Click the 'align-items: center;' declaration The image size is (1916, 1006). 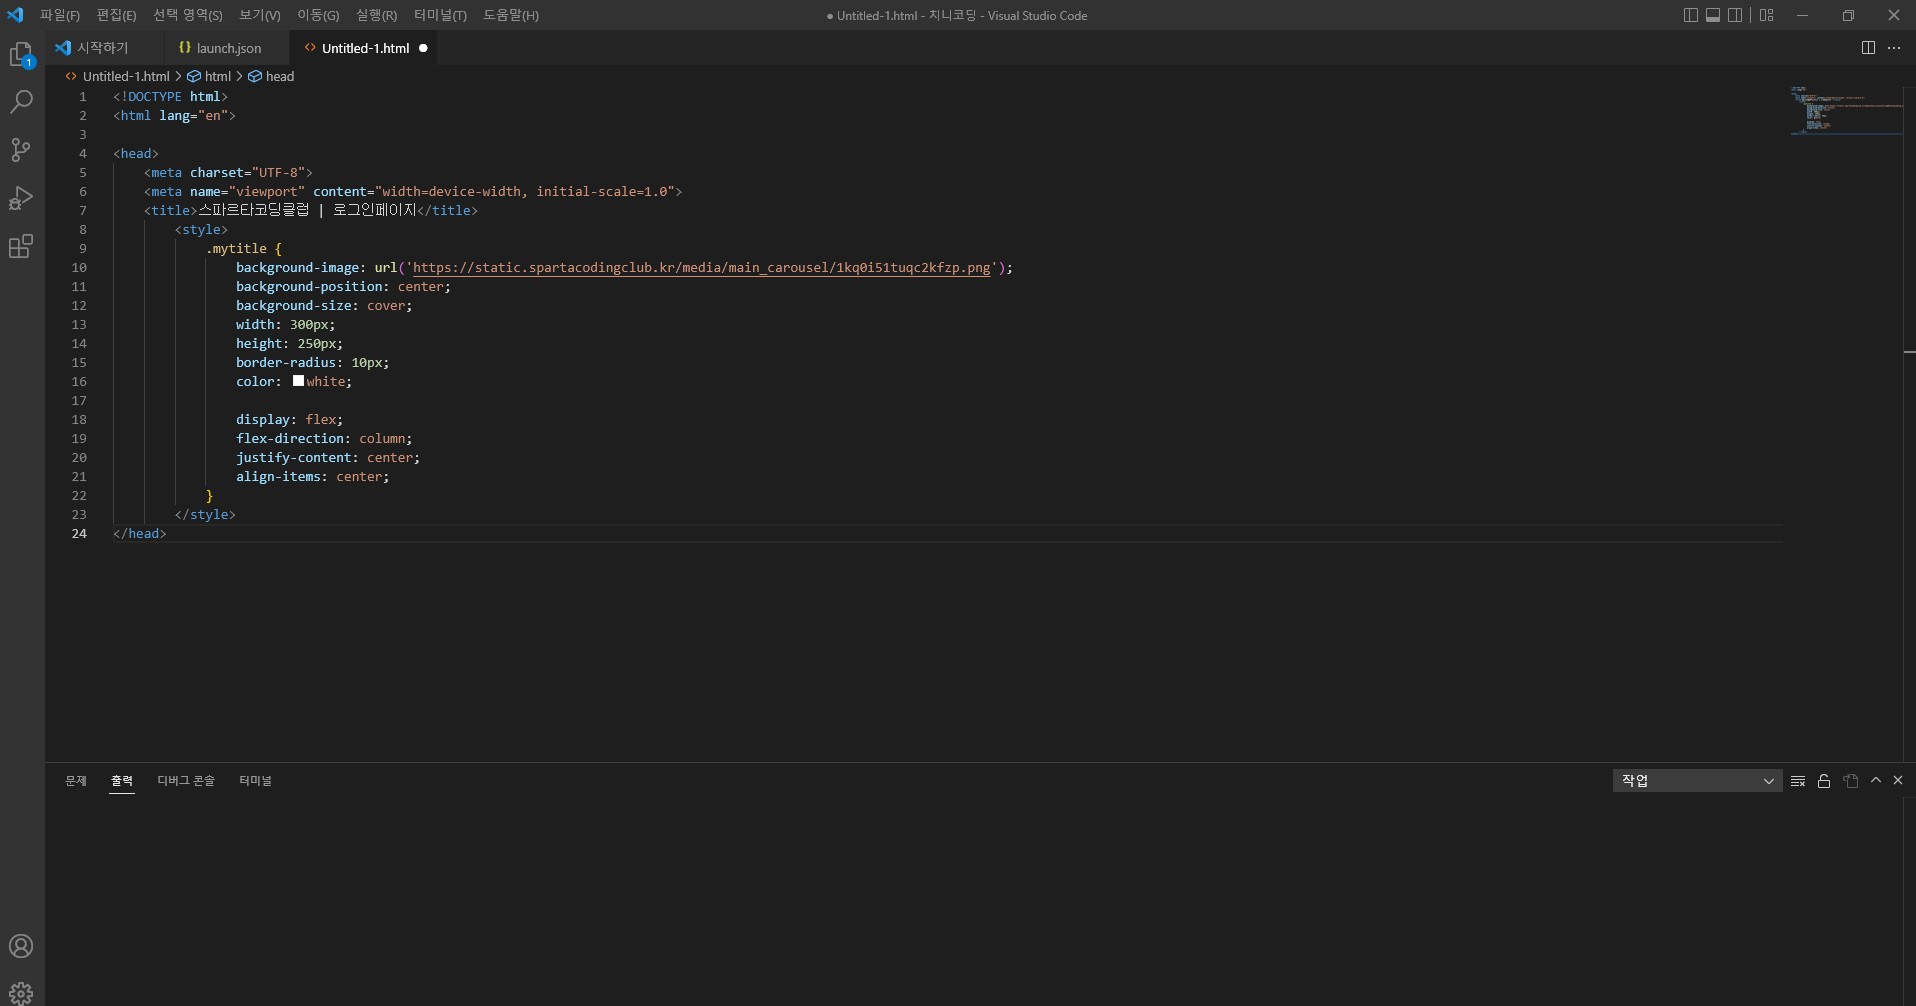coord(313,477)
